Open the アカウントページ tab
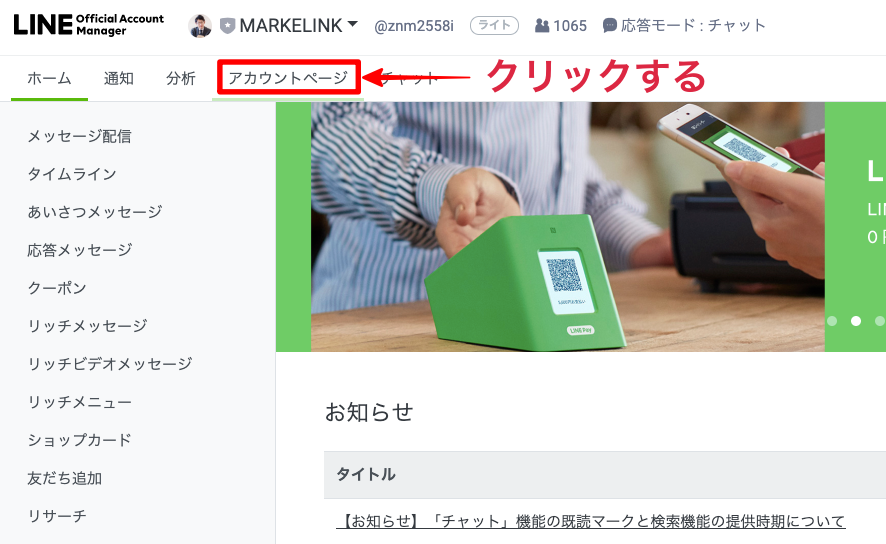Screen dimensions: 886x544 288,77
